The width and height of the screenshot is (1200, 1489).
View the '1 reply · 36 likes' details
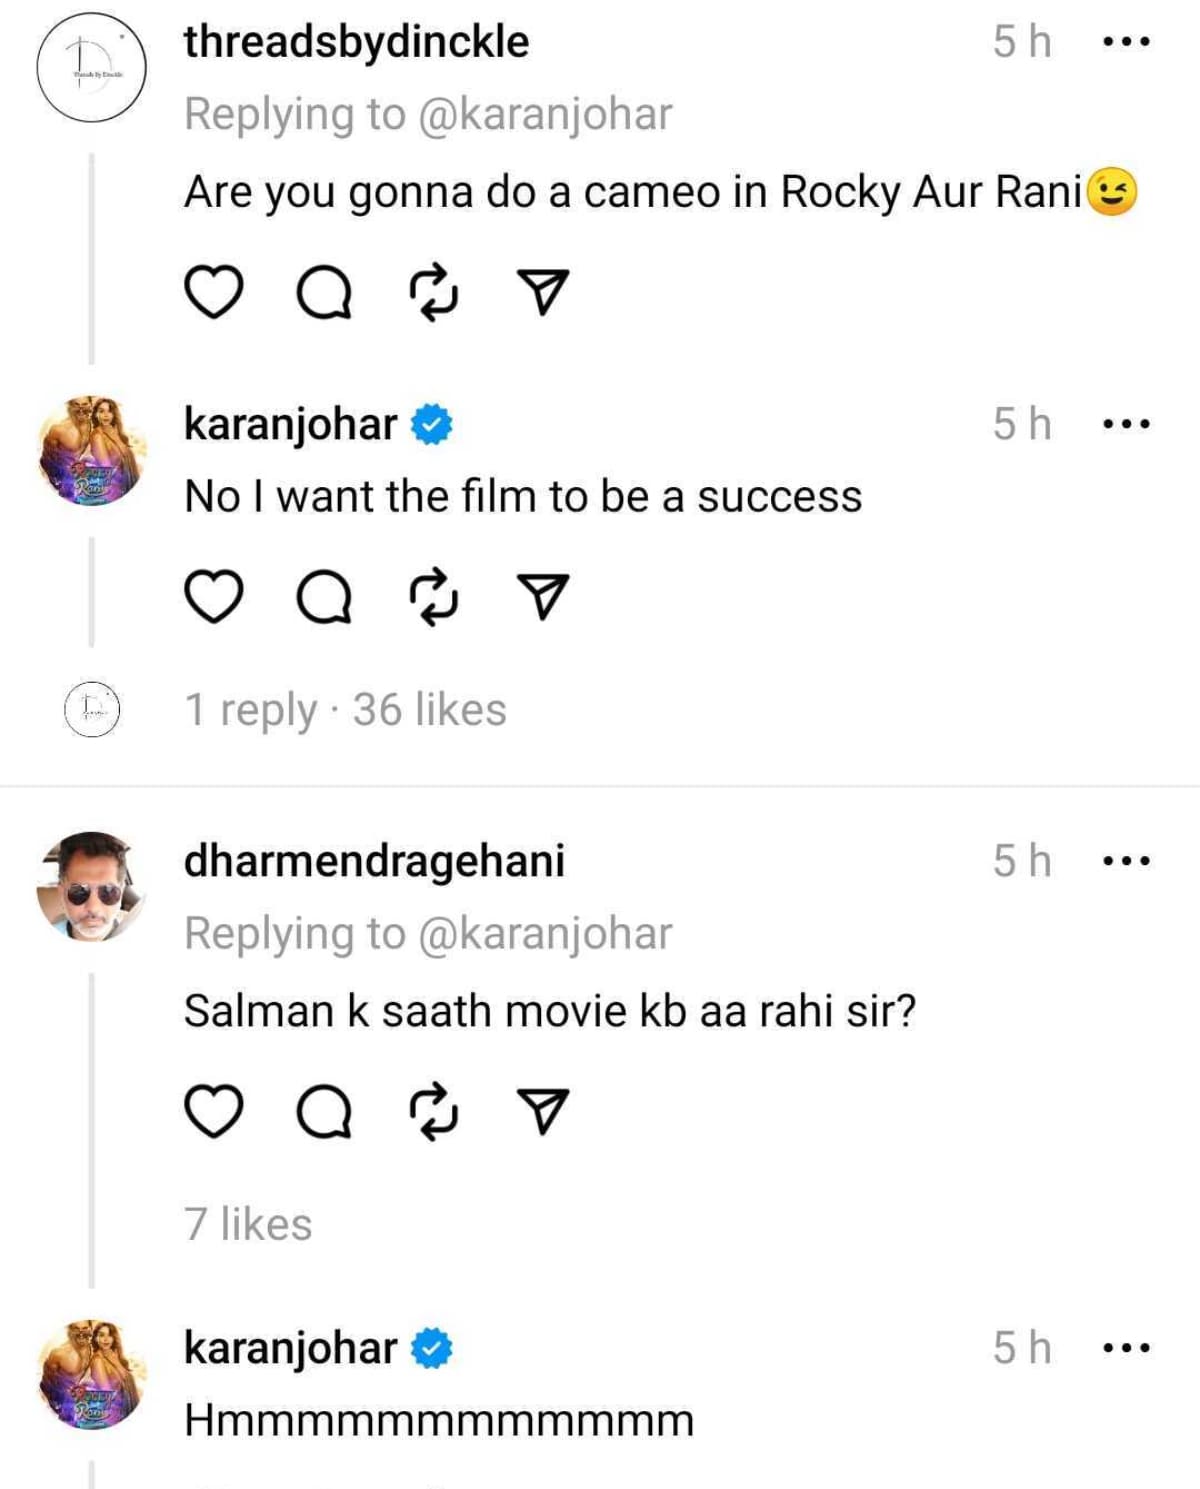(345, 710)
